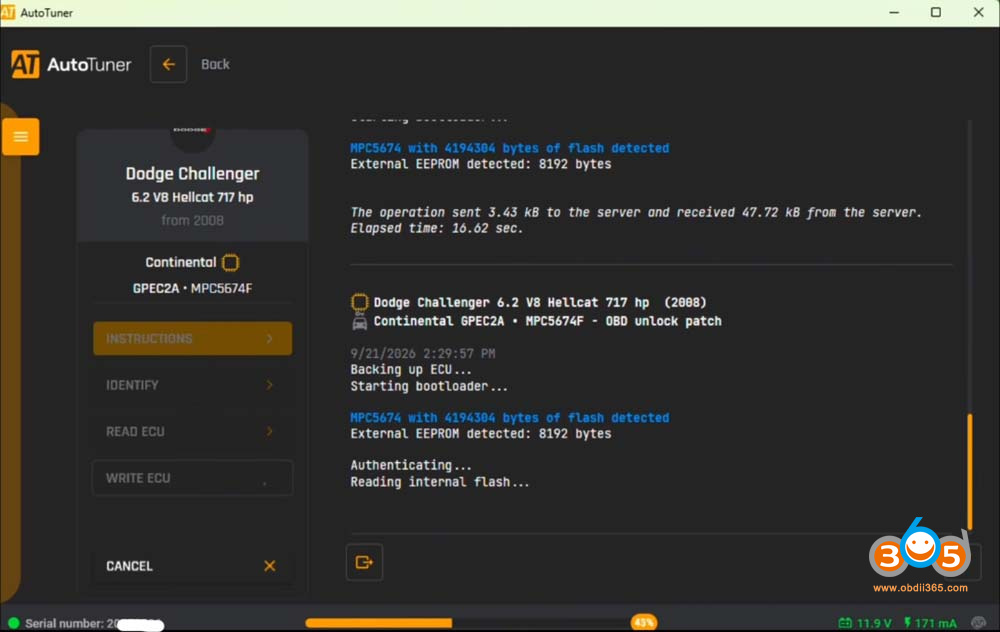Click the Serial number status text
This screenshot has height=632, width=1000.
coord(94,624)
